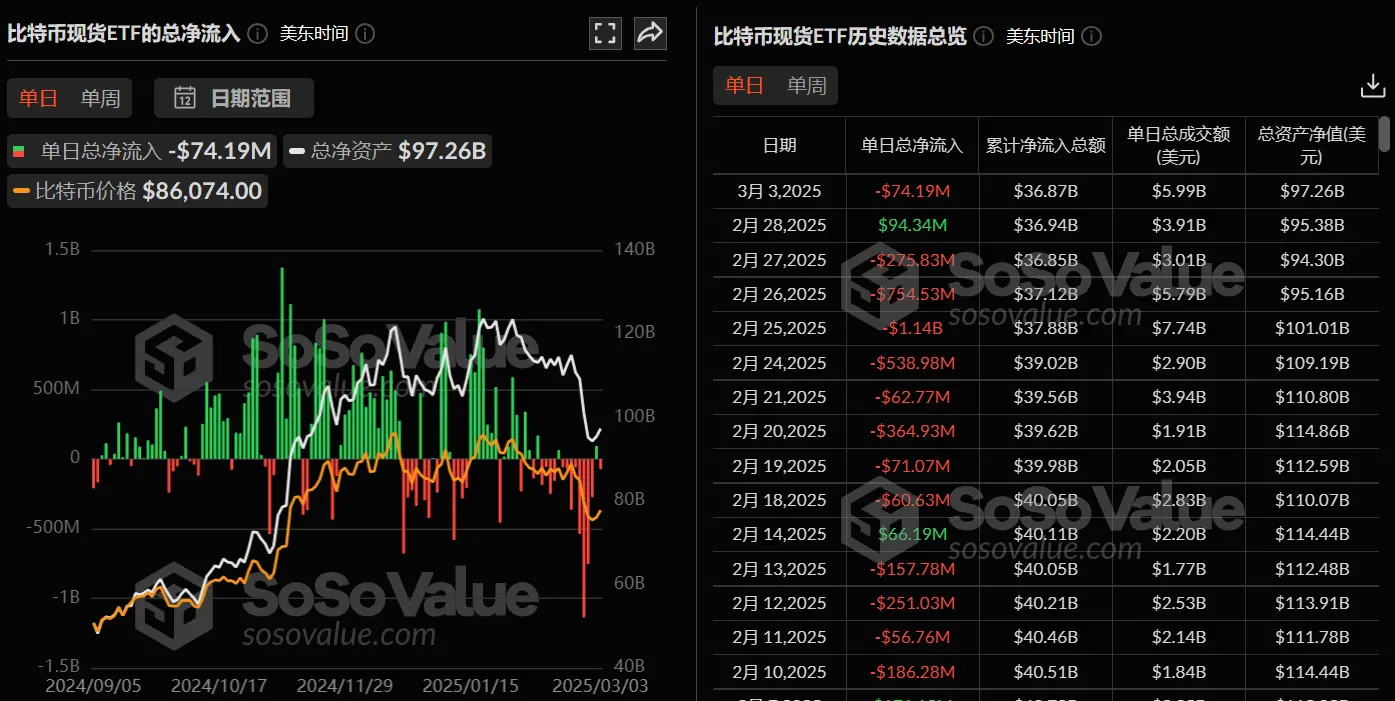This screenshot has width=1395, height=701.
Task: Click the info icon beside 美东时间 on table panel
Action: (x=1091, y=37)
